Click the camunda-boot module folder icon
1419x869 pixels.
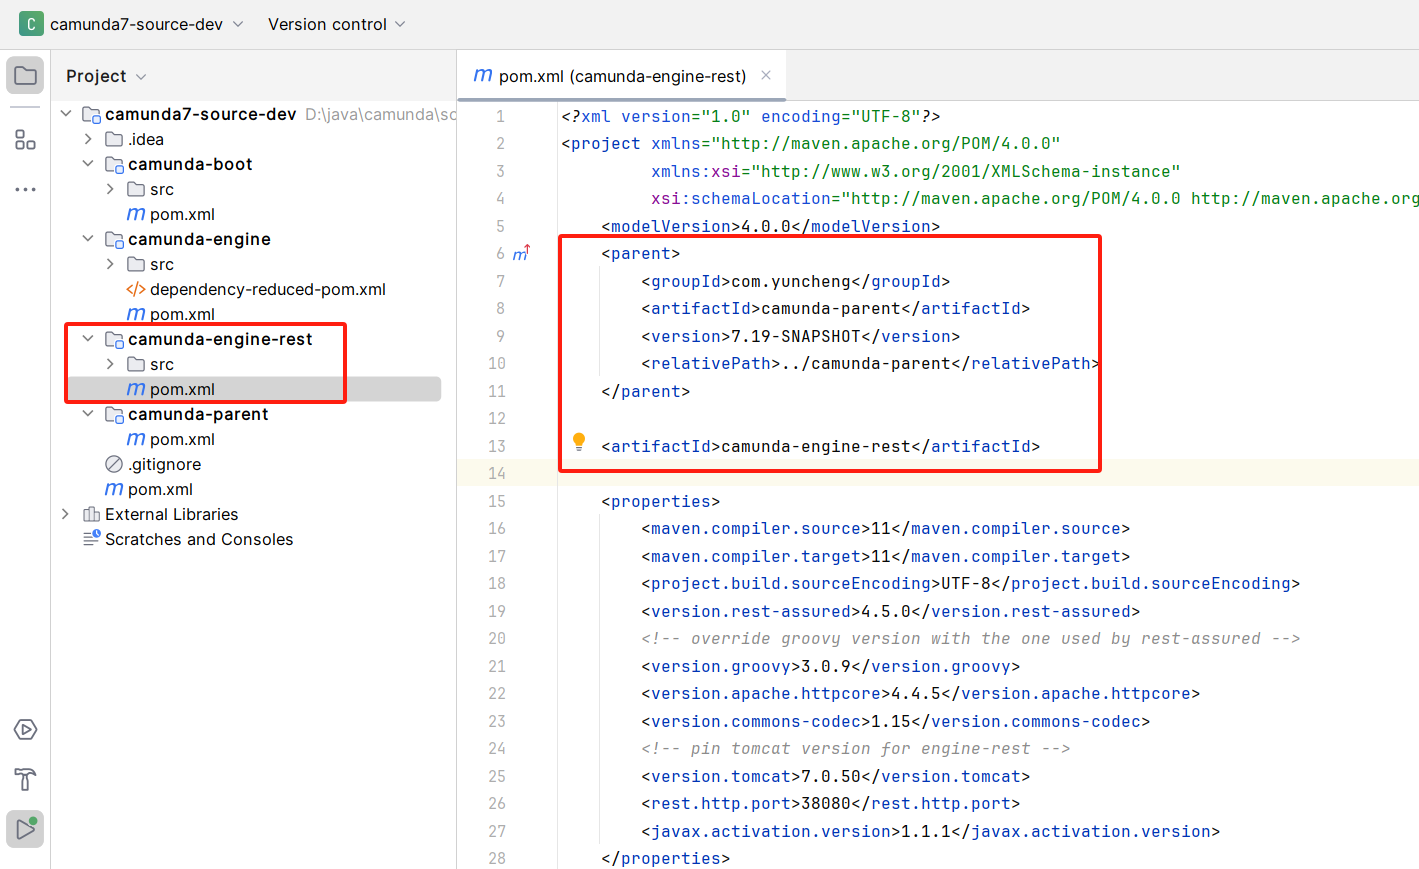pos(114,164)
